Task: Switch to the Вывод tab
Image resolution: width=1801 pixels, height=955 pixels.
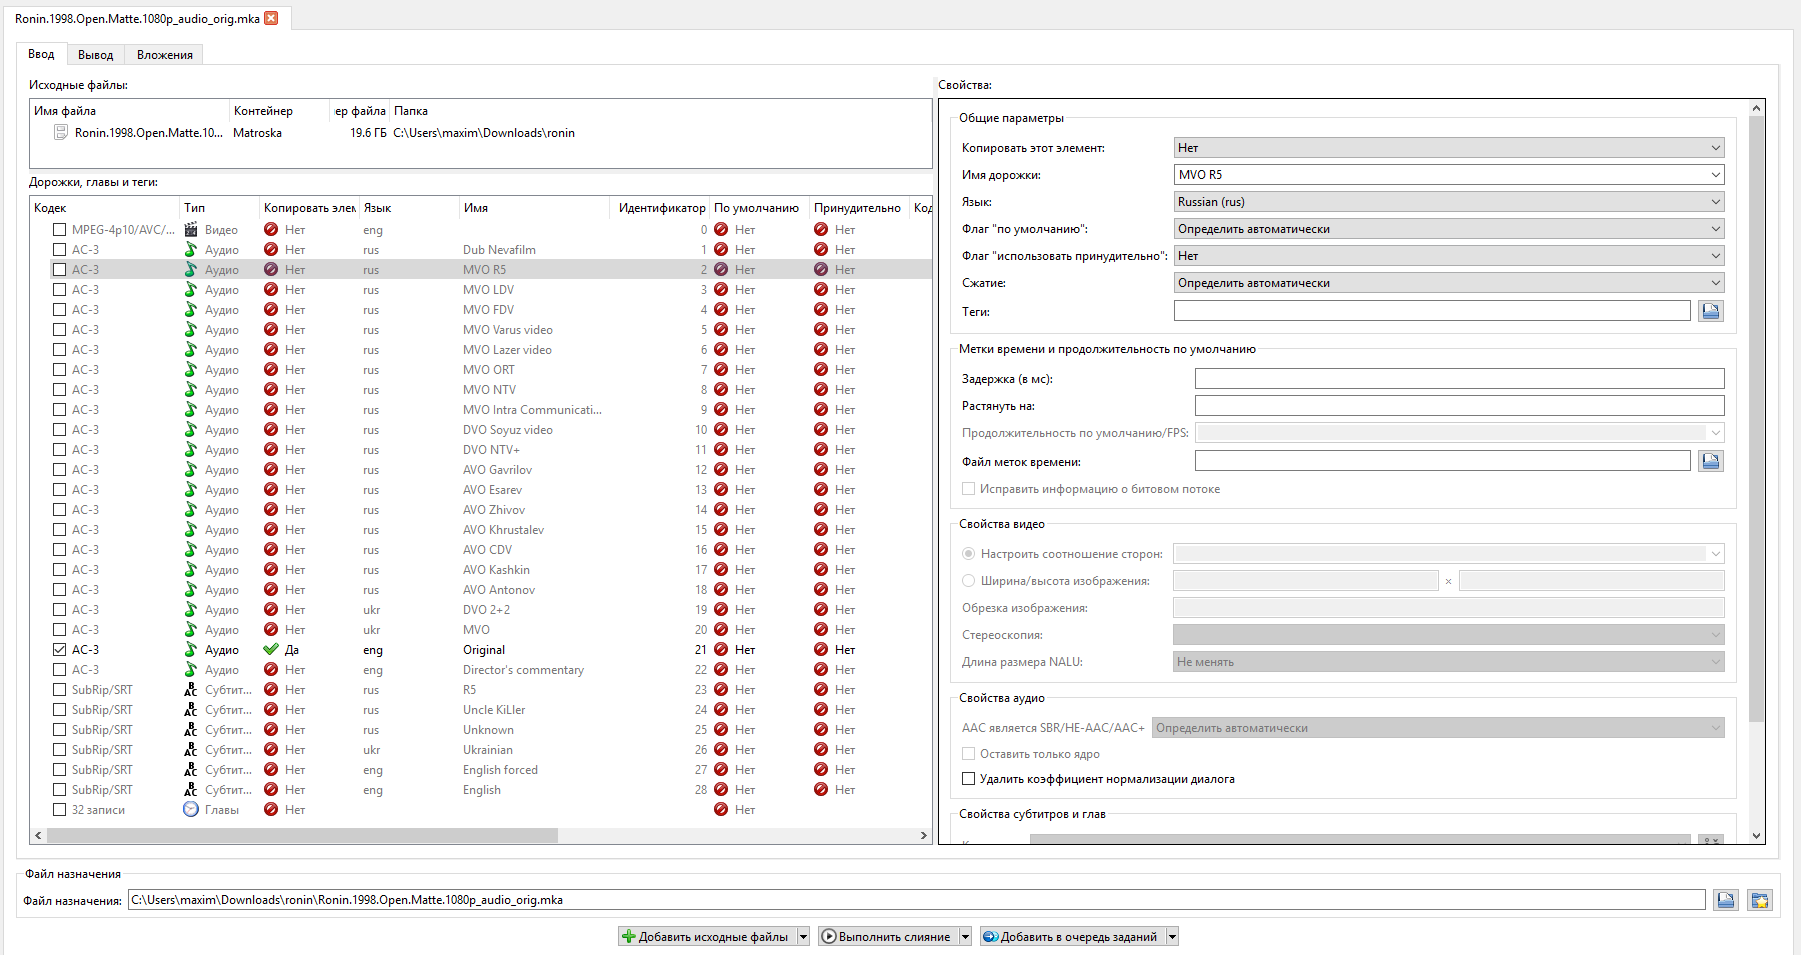Action: point(96,55)
